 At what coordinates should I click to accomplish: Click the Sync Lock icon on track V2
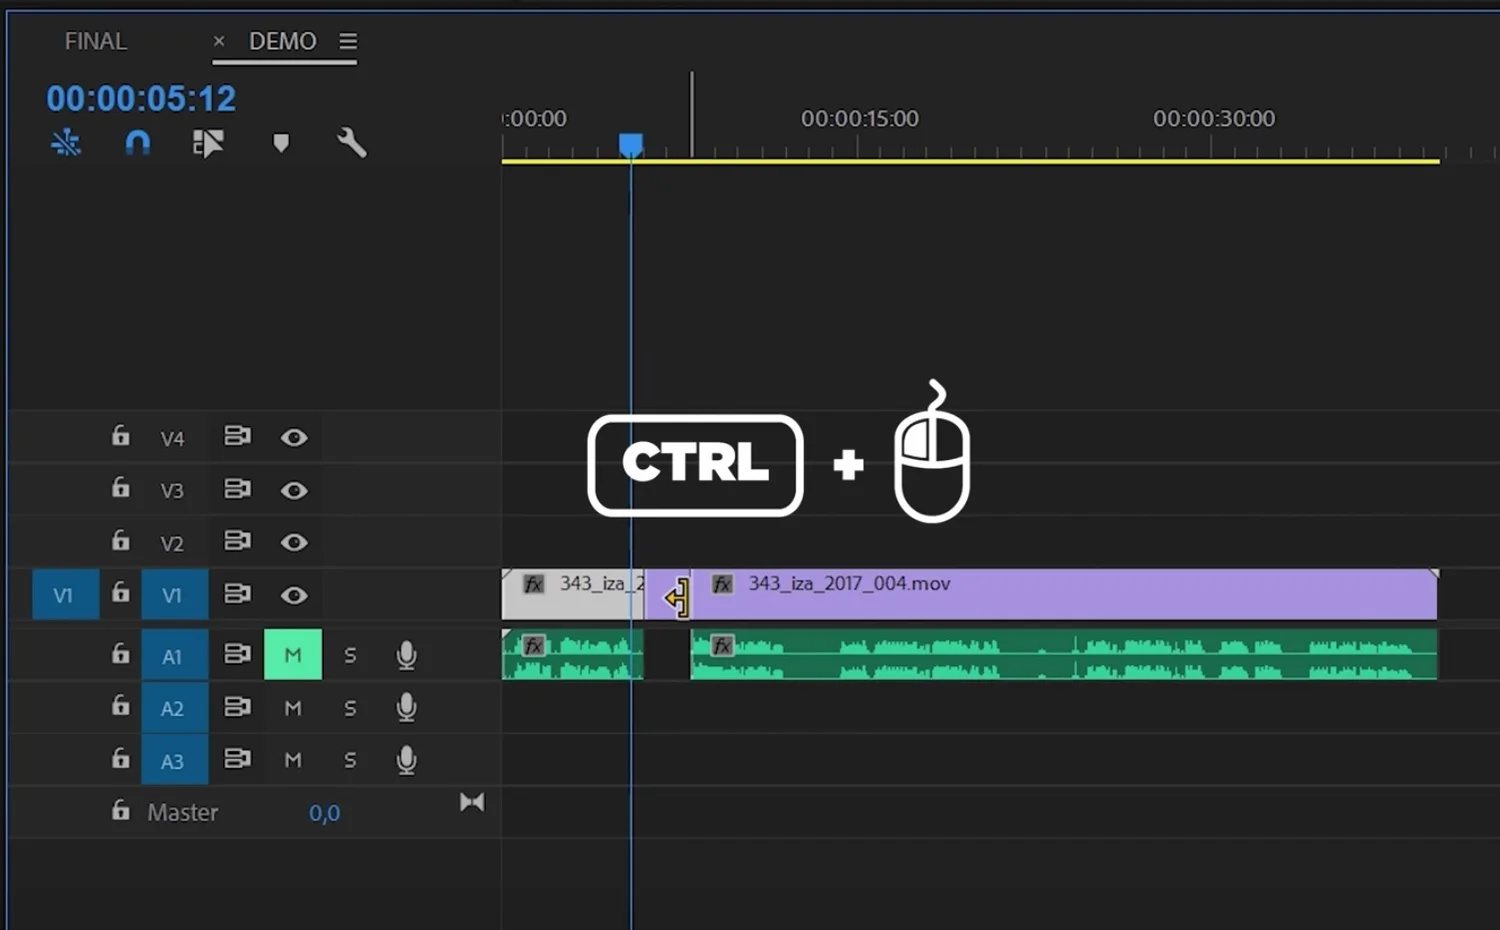pyautogui.click(x=237, y=541)
